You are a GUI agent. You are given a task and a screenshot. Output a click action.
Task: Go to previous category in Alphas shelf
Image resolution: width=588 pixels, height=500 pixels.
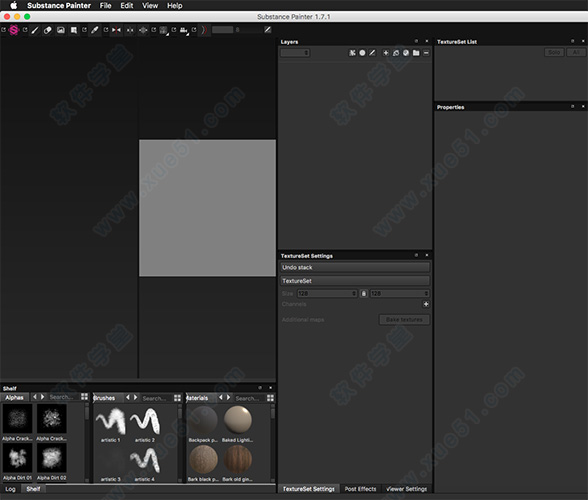(x=35, y=397)
